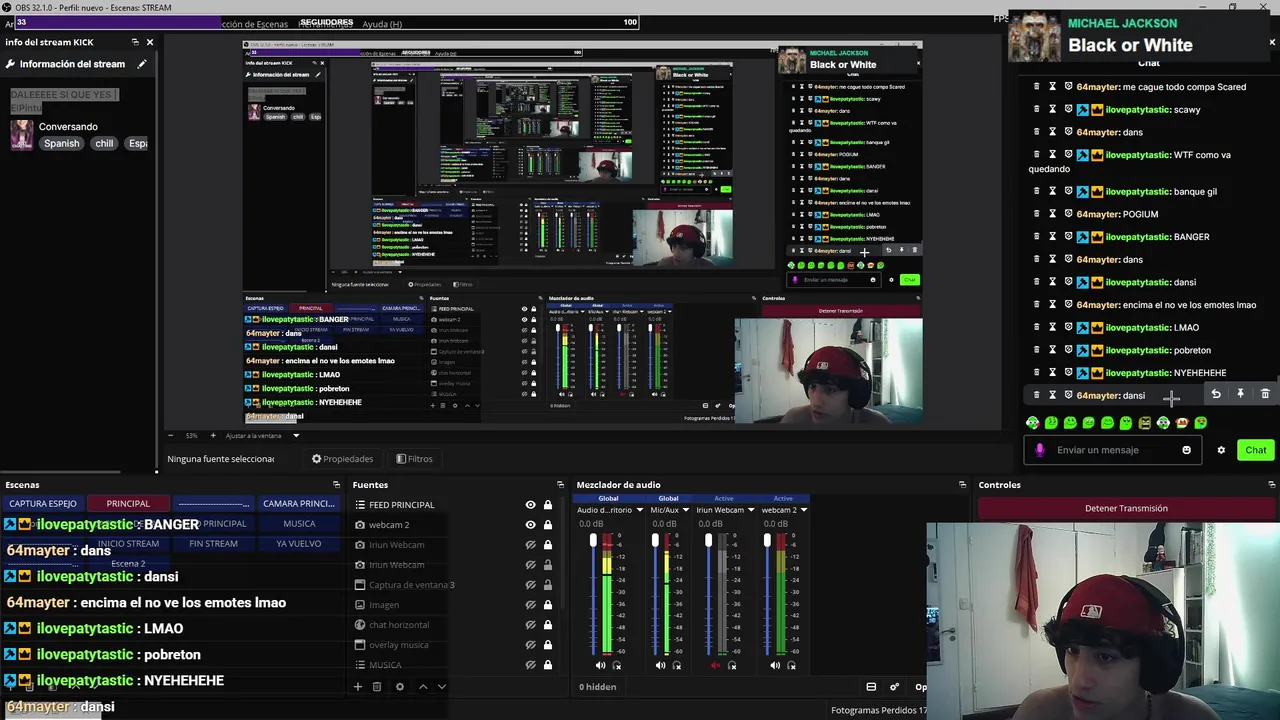Show the chat horizontal source

(531, 625)
